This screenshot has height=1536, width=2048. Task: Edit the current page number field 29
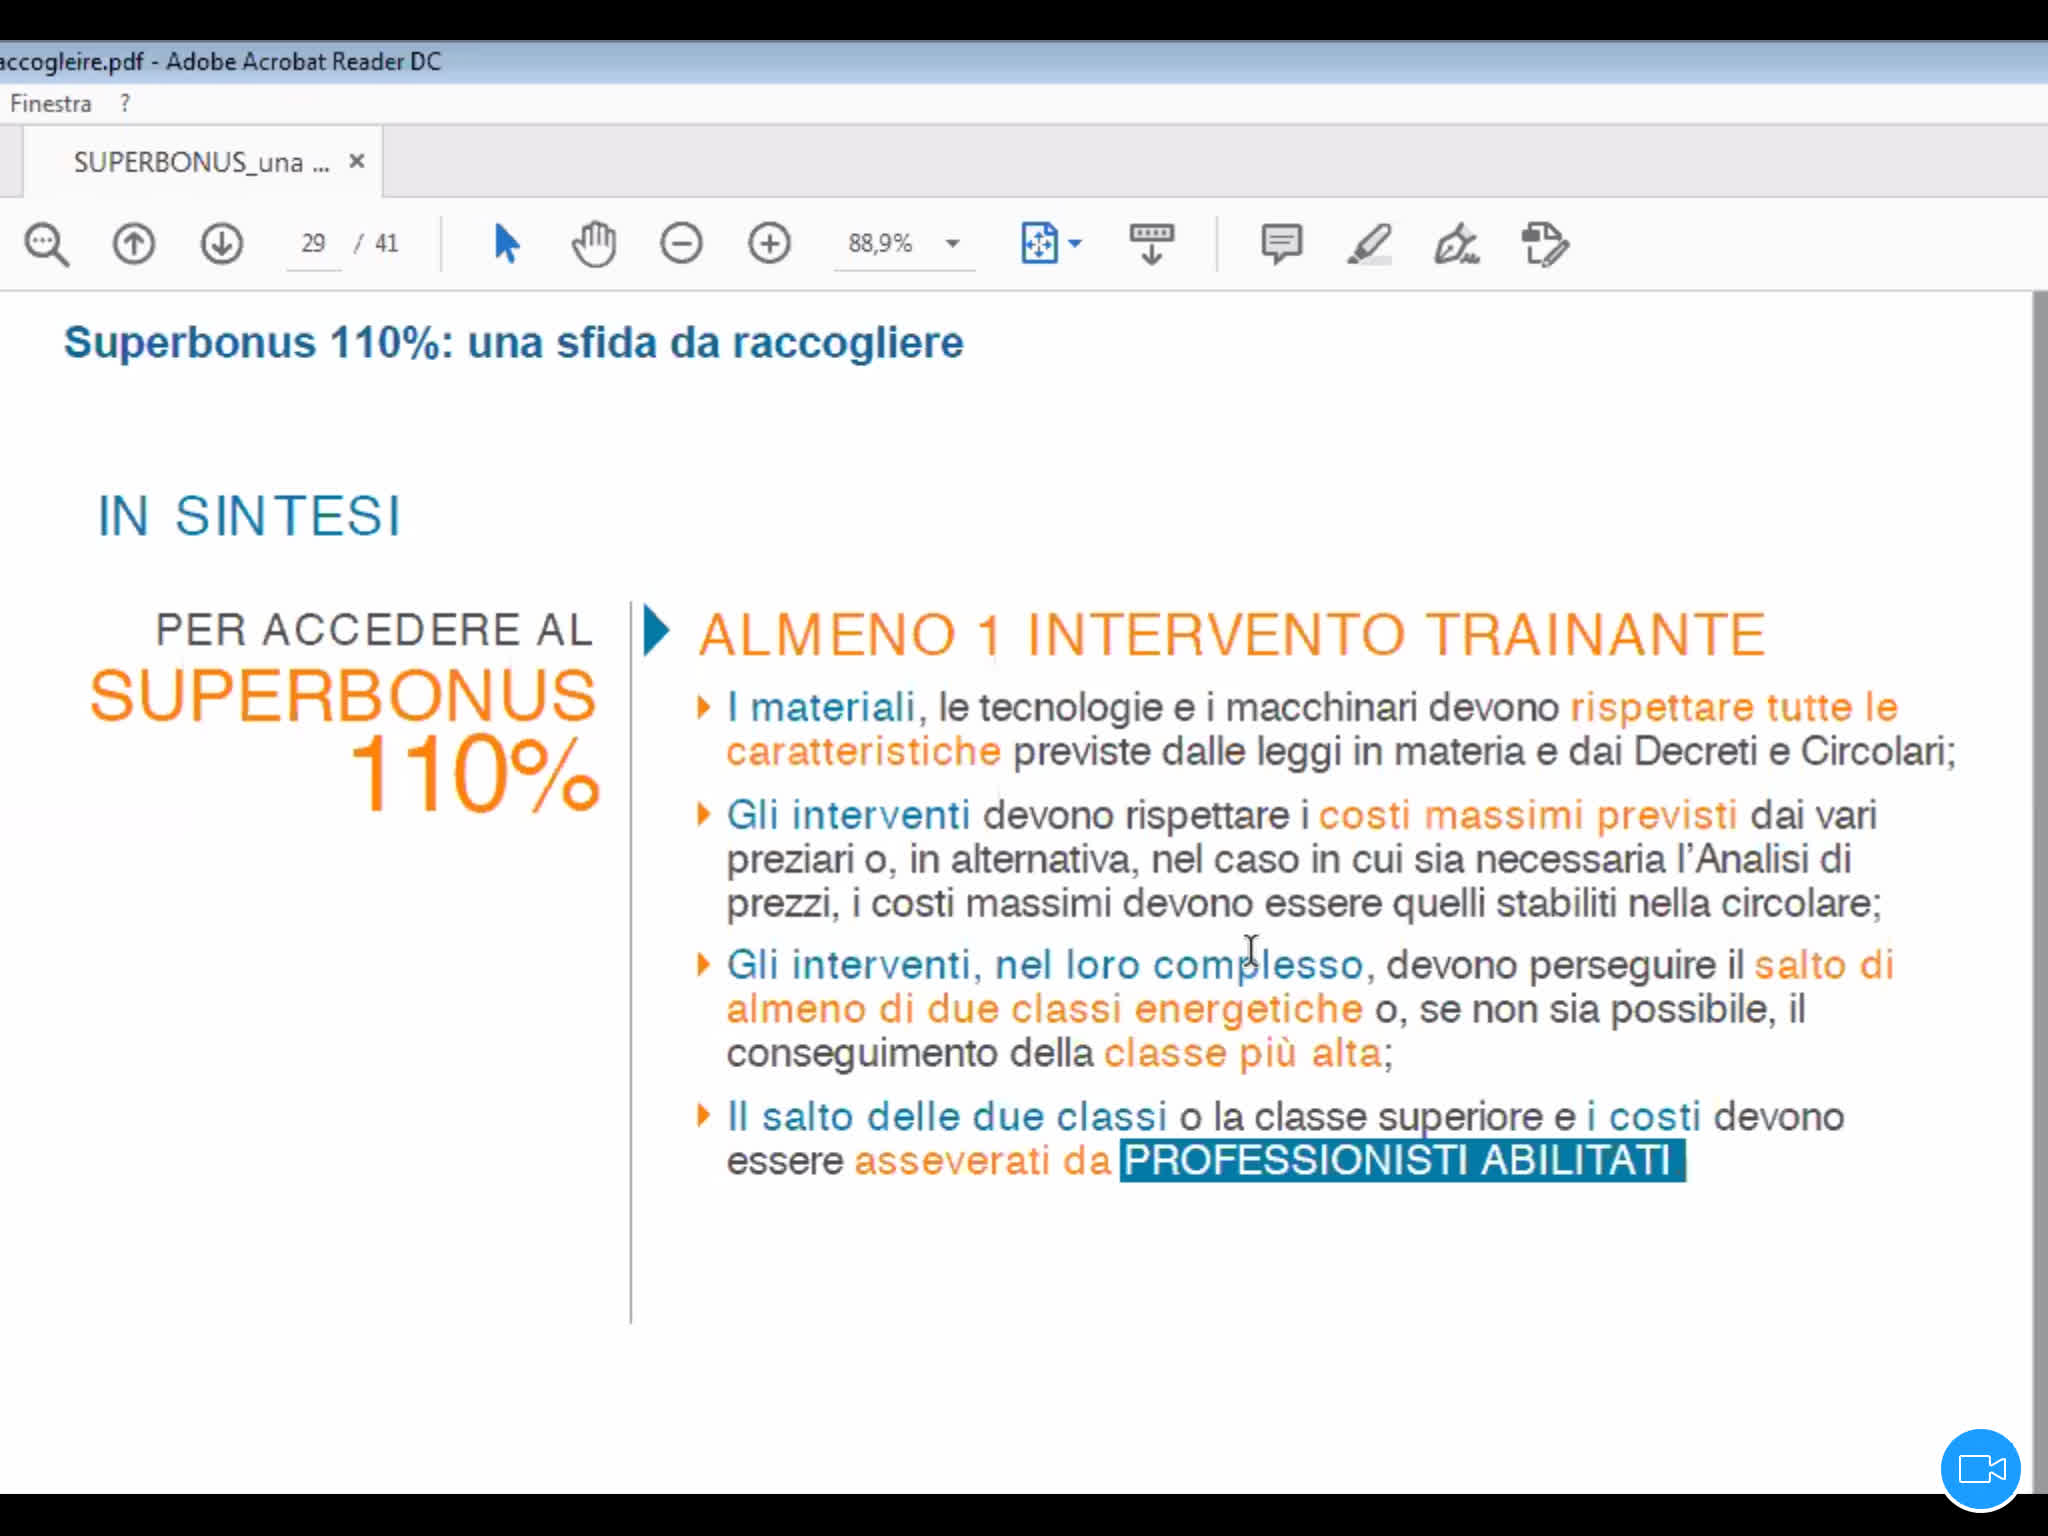coord(313,243)
